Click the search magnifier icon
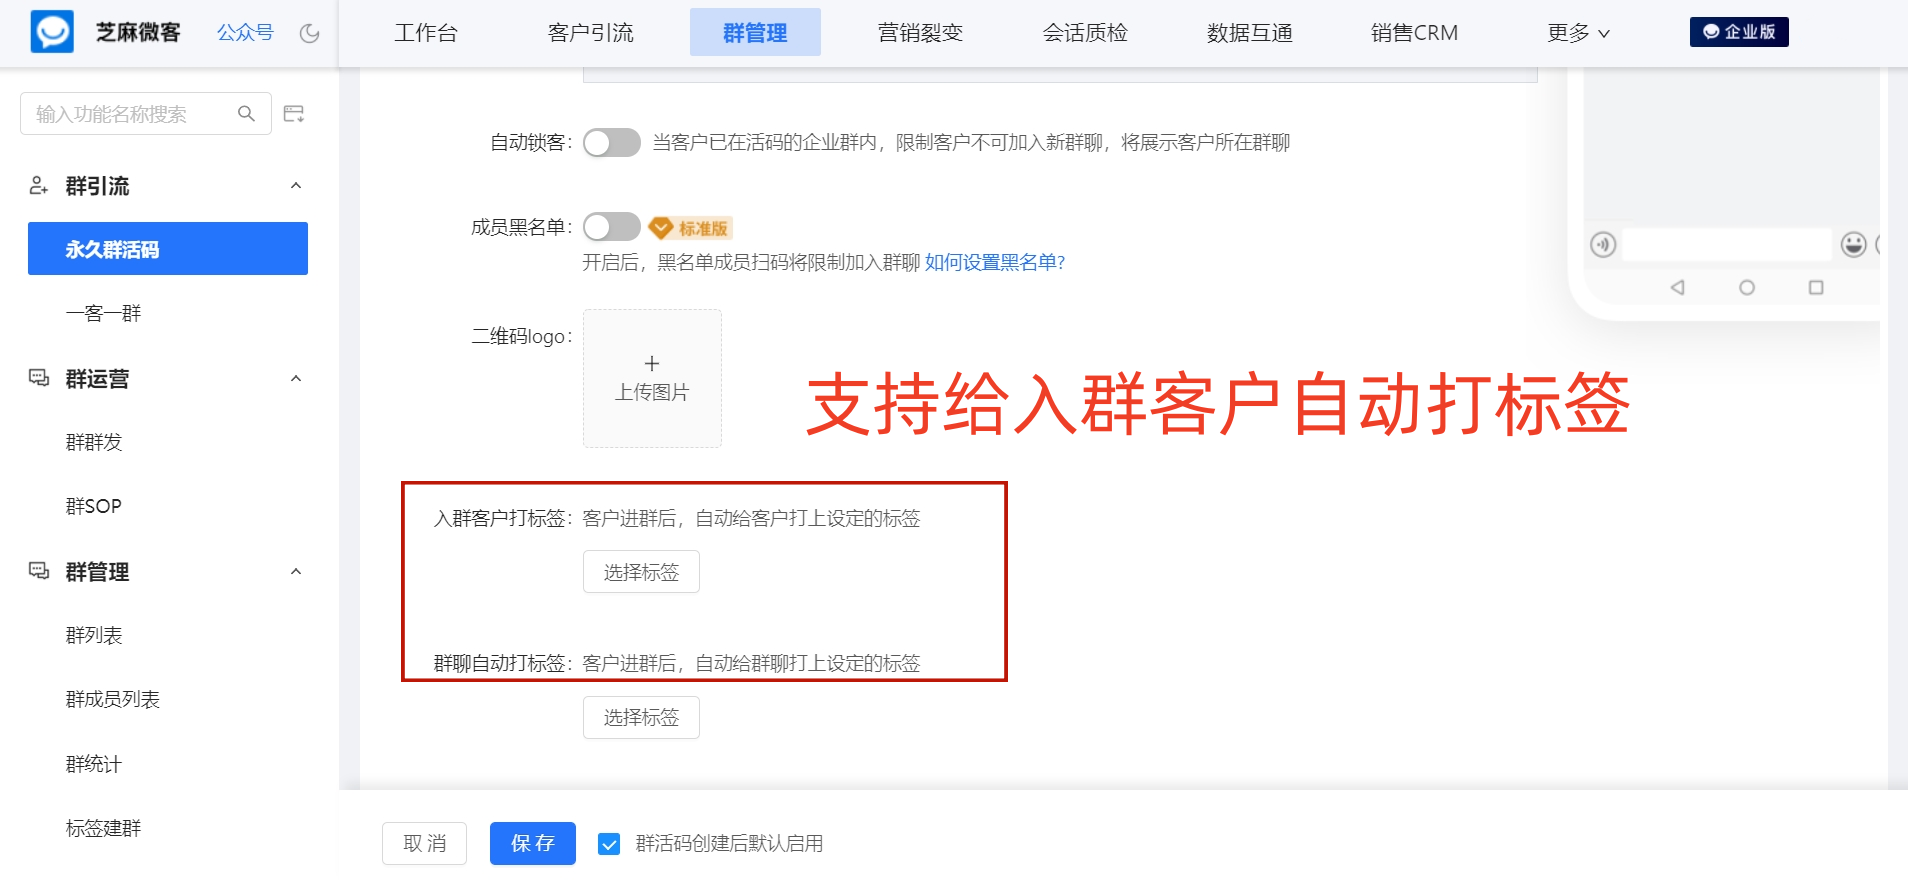The height and width of the screenshot is (894, 1908). [246, 114]
